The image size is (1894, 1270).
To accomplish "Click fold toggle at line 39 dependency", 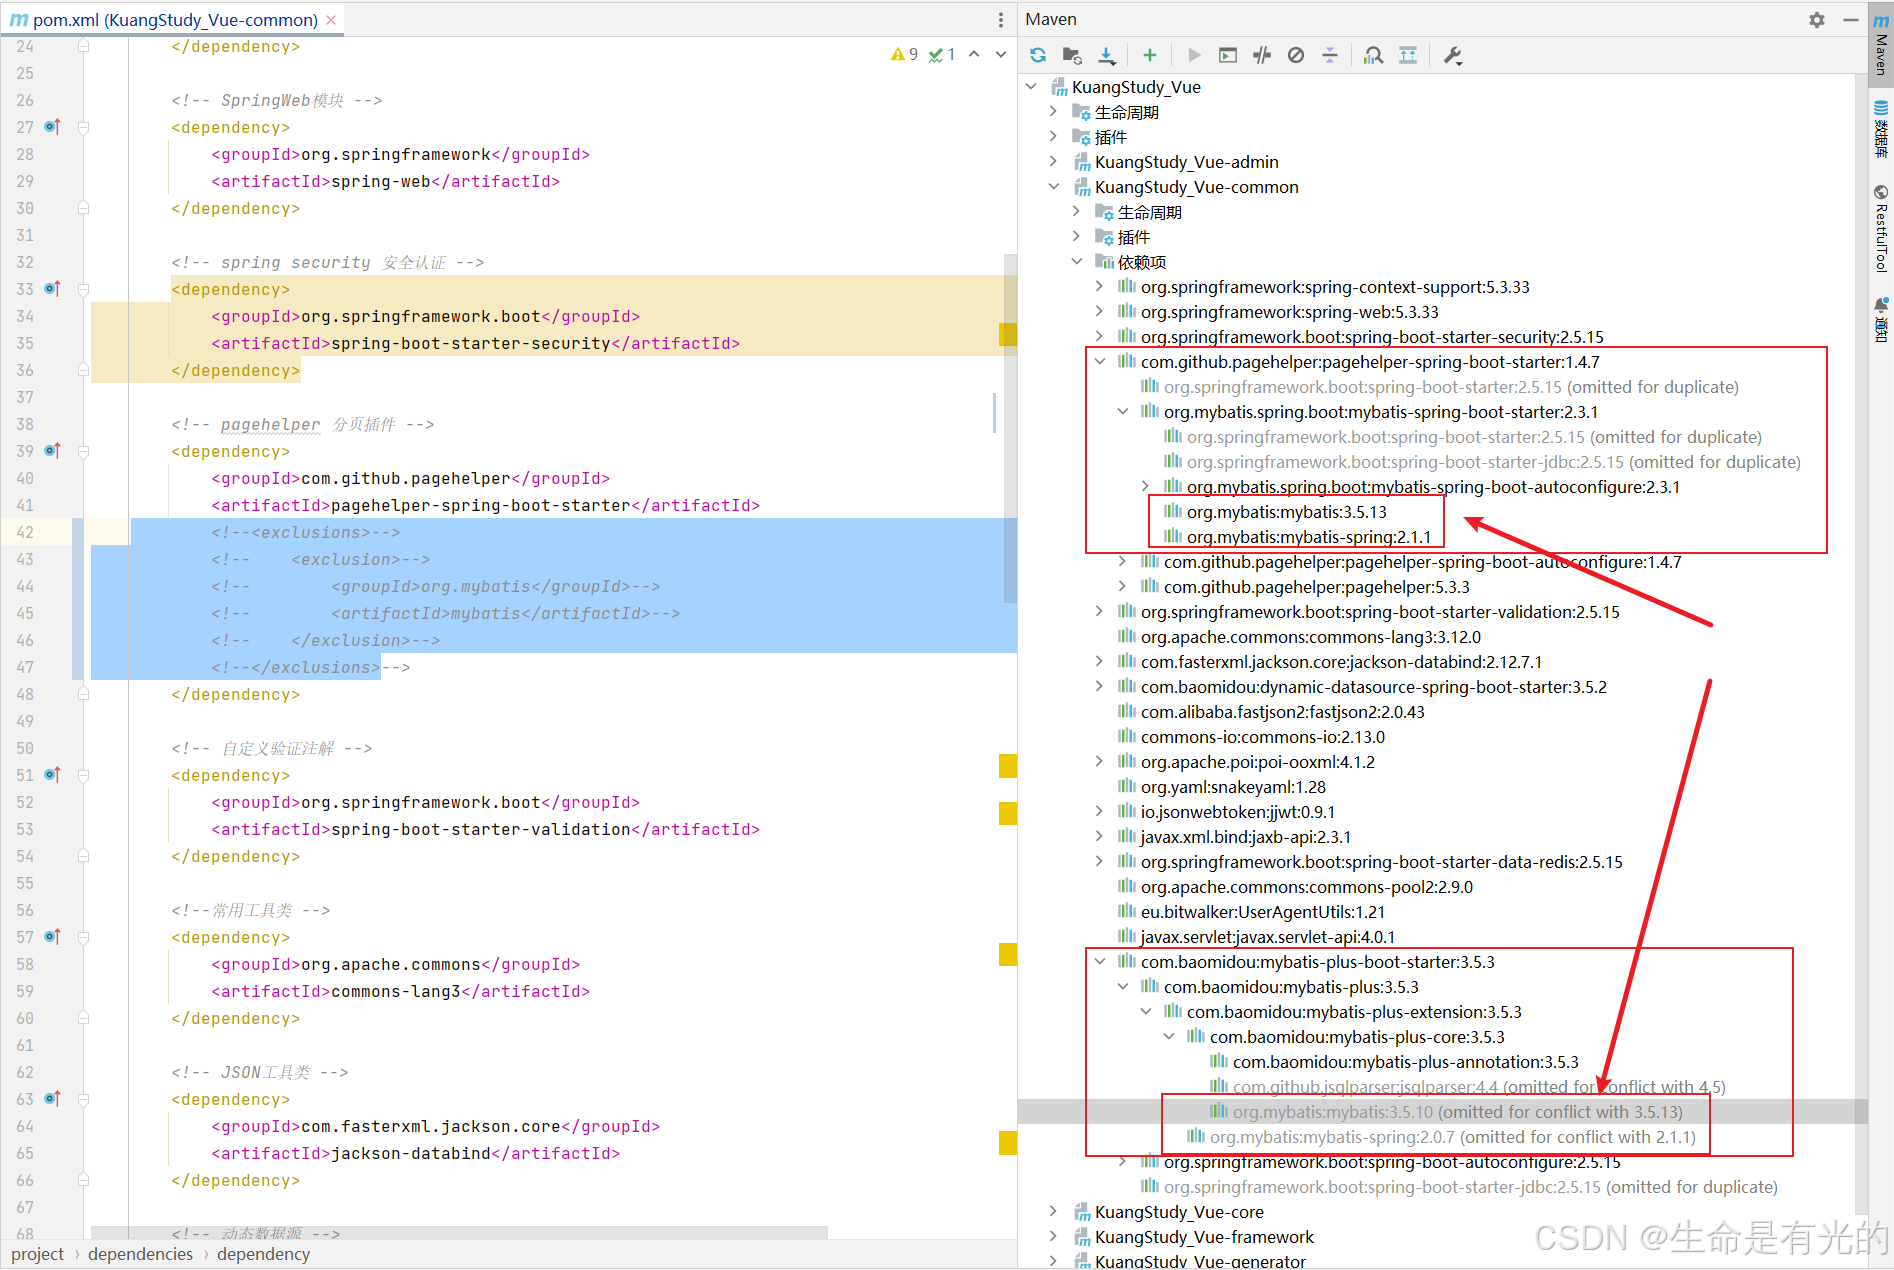I will click(x=84, y=451).
